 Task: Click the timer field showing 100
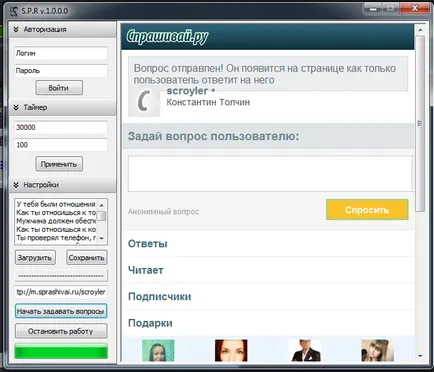coord(61,145)
